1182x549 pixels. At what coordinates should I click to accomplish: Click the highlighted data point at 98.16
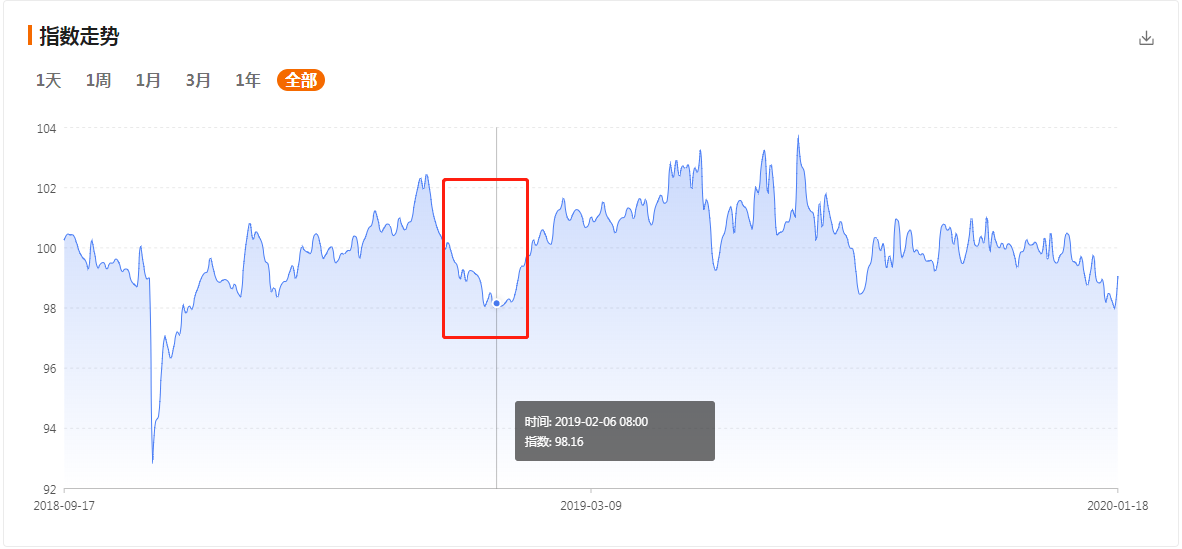click(x=496, y=303)
